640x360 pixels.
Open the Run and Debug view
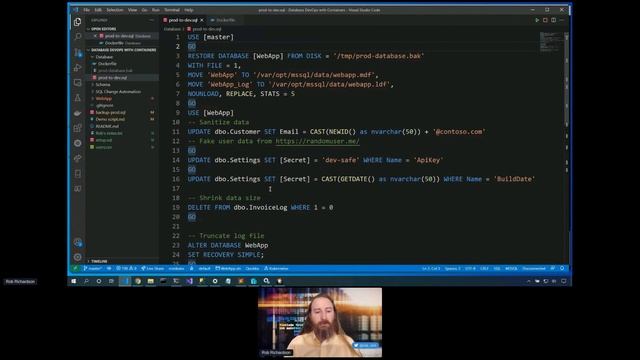(78, 67)
